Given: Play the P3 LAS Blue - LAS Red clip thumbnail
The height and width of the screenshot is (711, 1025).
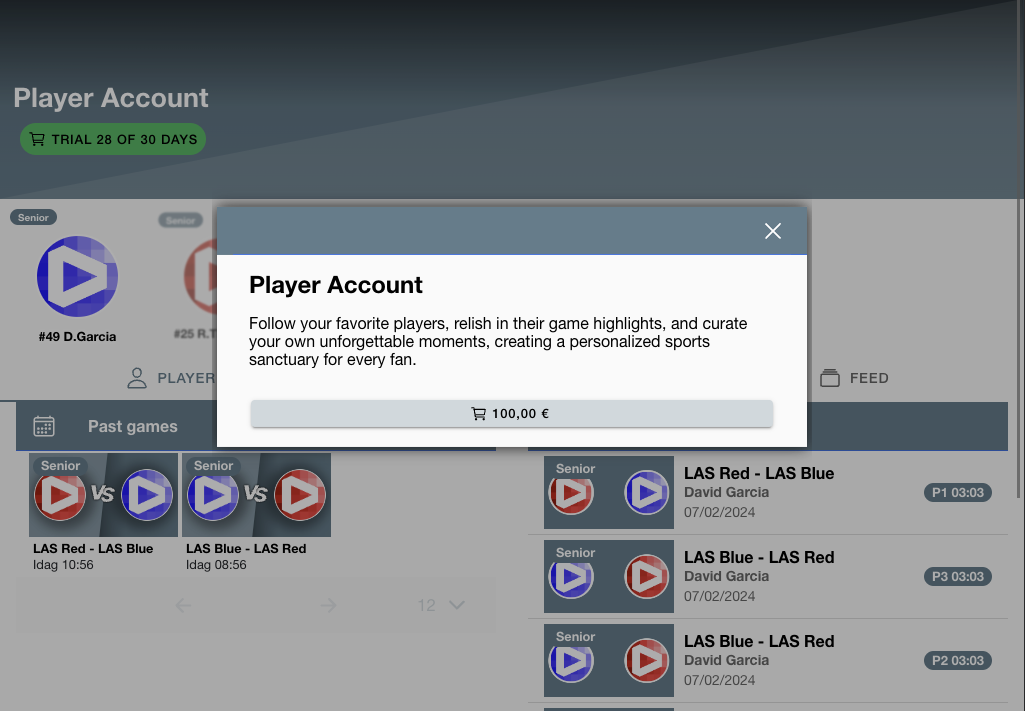Looking at the screenshot, I should click(x=609, y=576).
